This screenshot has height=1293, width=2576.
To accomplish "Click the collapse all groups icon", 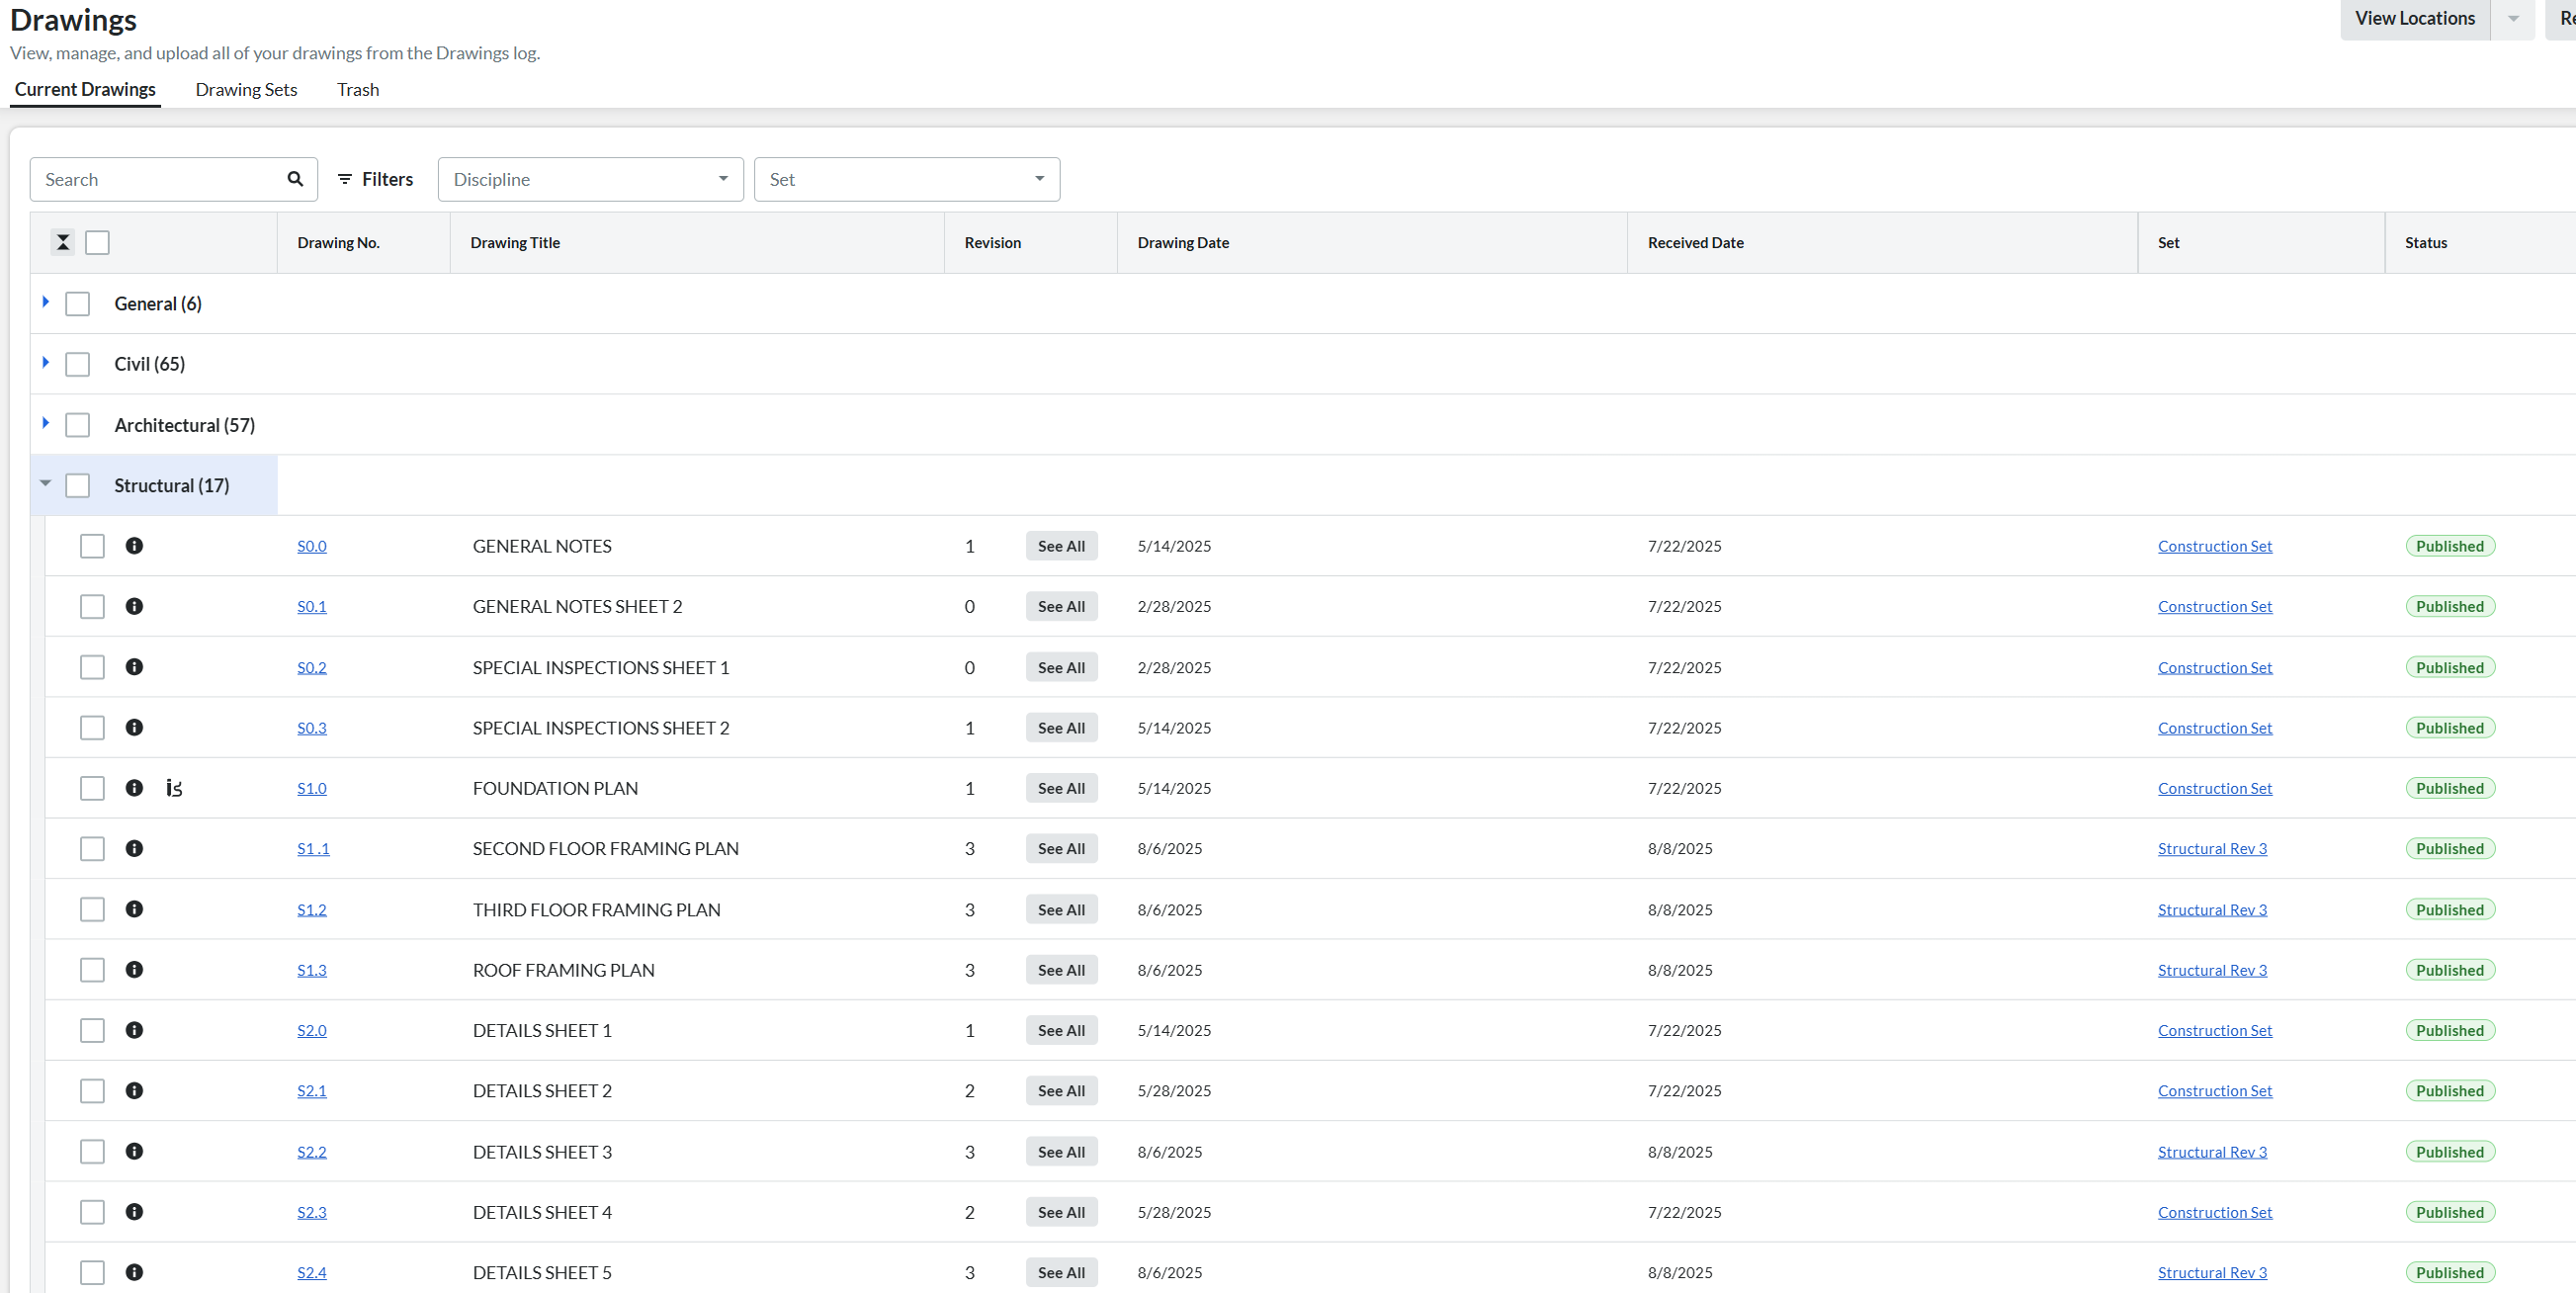I will coord(63,242).
